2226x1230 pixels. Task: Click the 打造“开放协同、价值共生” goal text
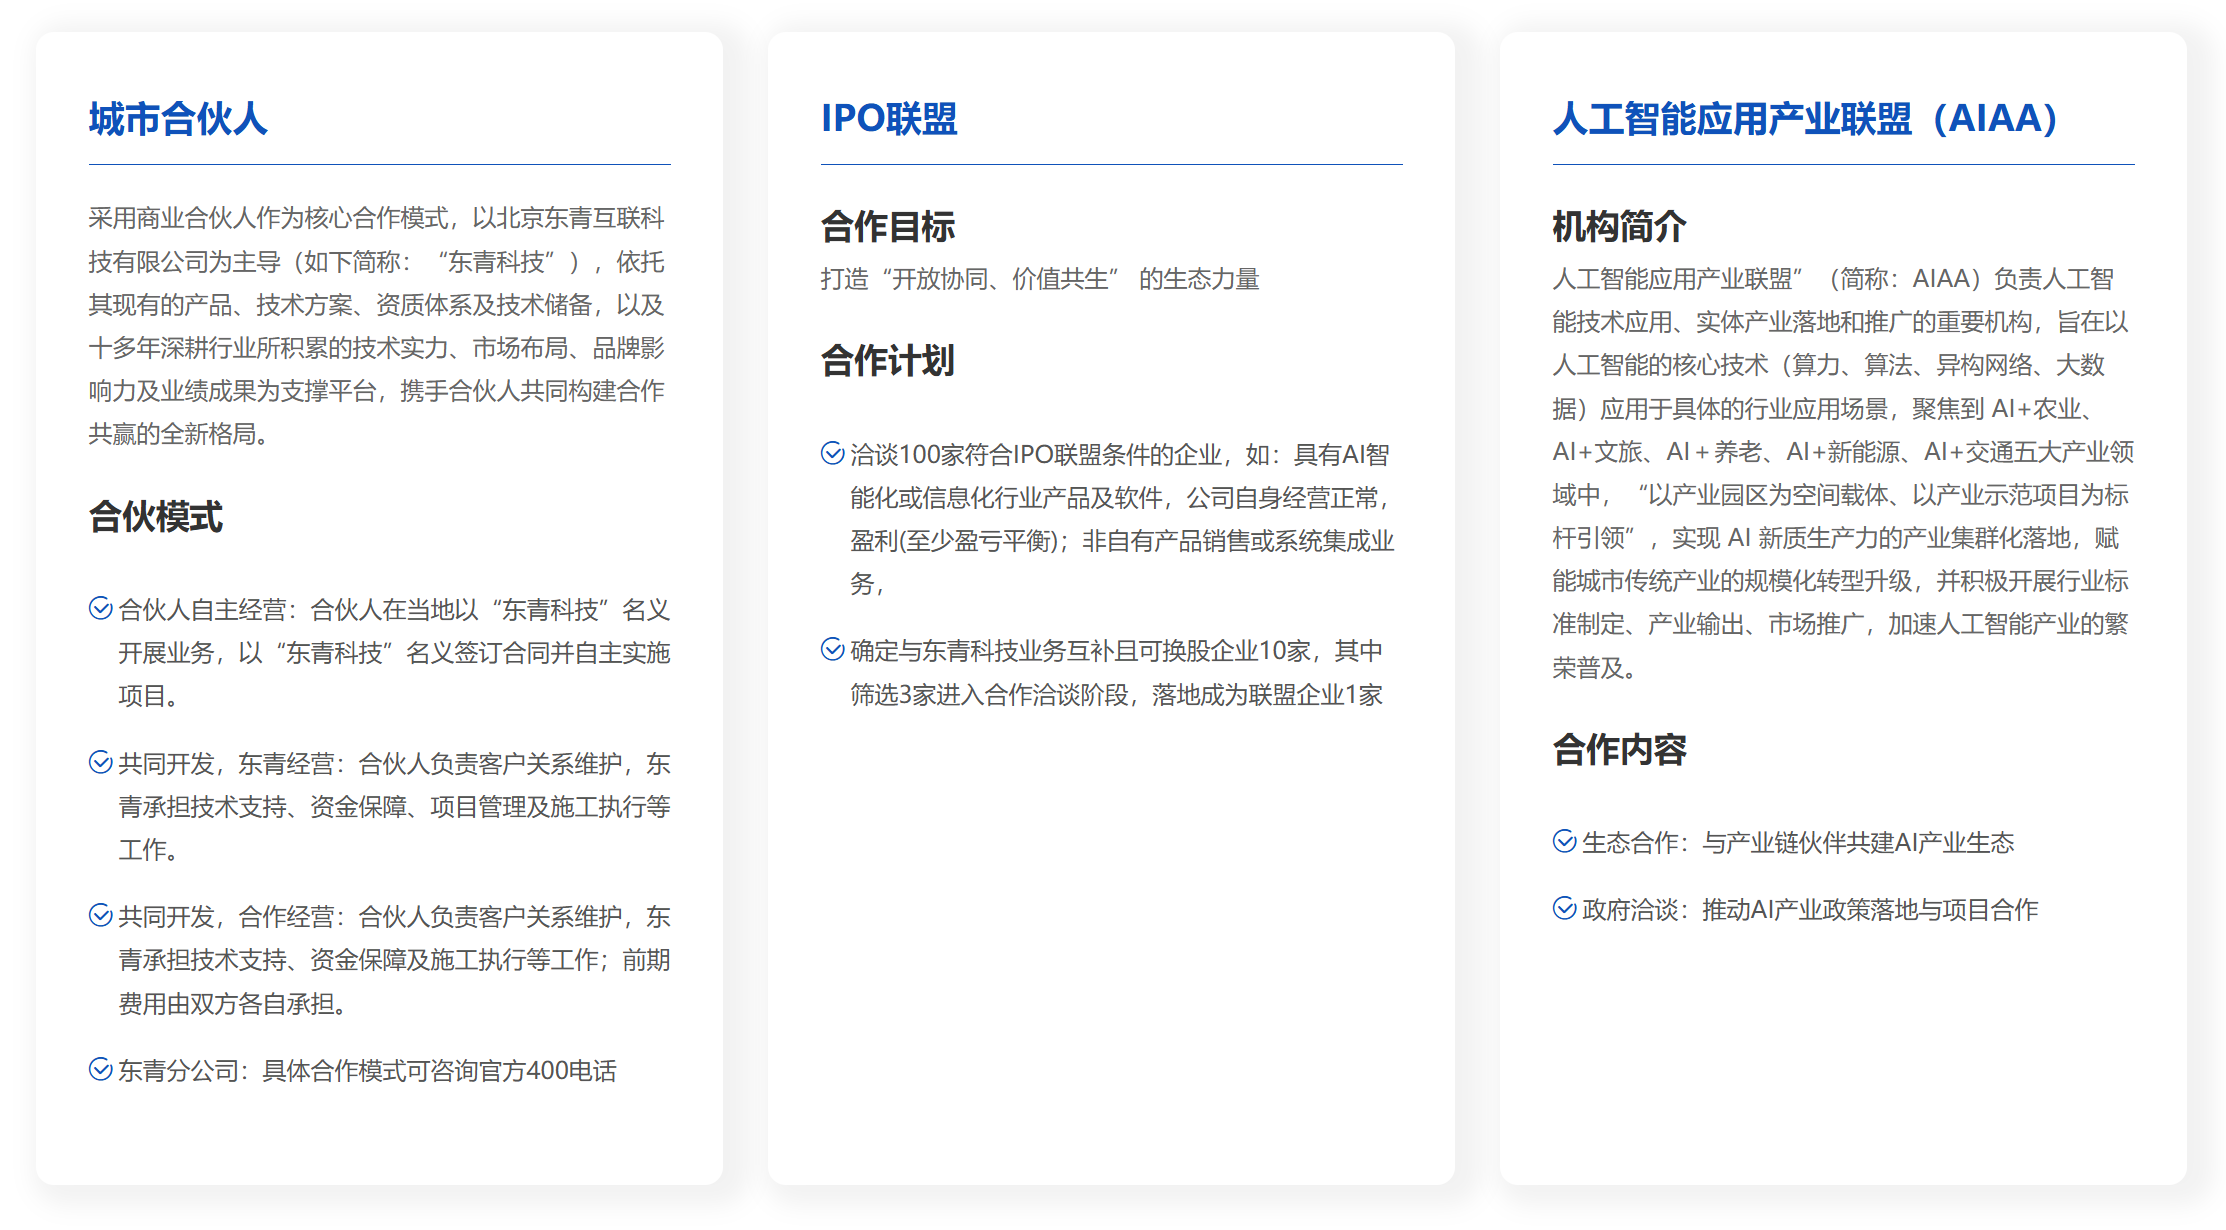click(1039, 279)
